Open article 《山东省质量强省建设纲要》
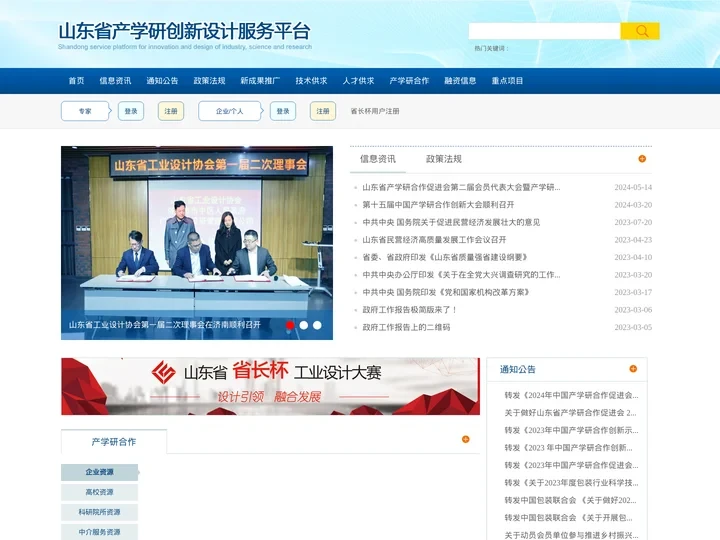This screenshot has width=720, height=540. pos(445,257)
